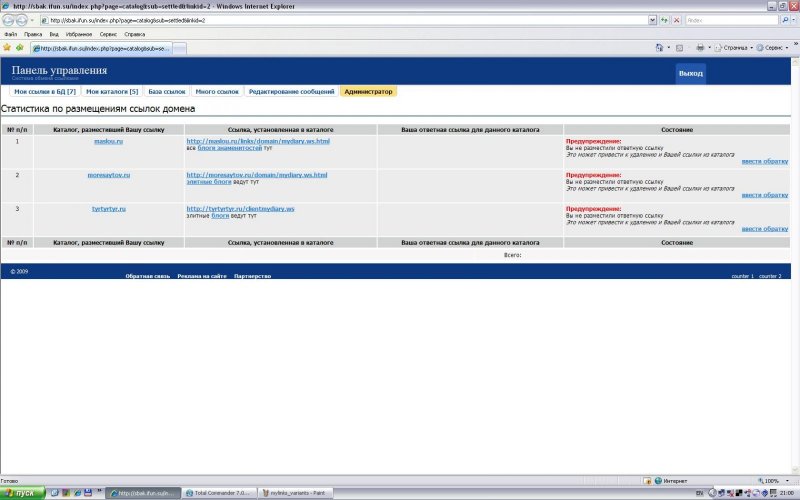800x500 pixels.
Task: Click the Windows Start button
Action: click(20, 493)
